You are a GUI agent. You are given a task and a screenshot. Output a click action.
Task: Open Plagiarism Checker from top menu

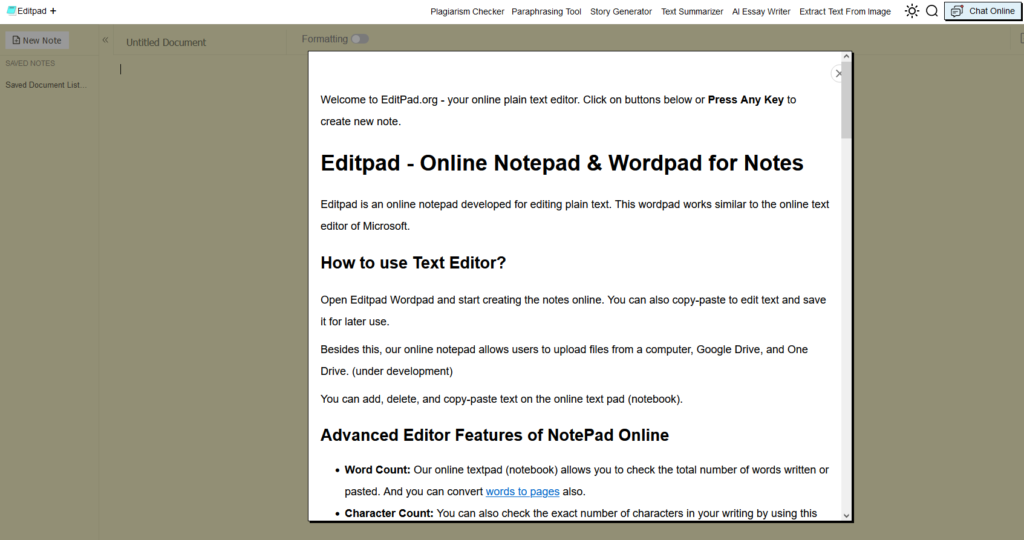[467, 12]
